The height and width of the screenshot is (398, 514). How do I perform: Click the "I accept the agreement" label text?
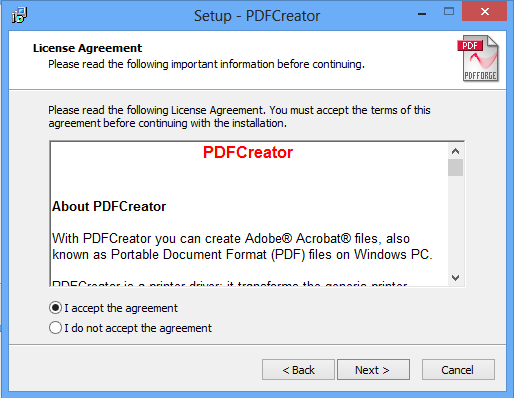tap(121, 308)
